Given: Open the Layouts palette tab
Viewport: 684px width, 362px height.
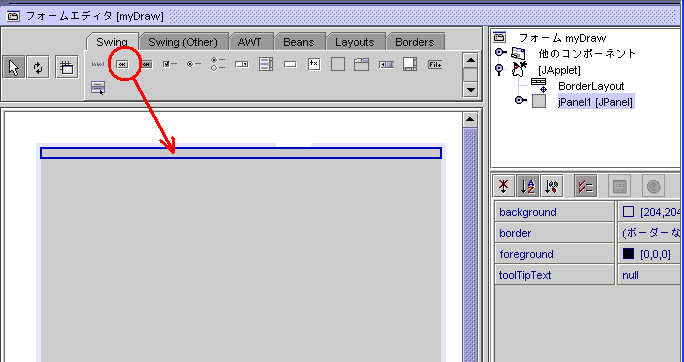Looking at the screenshot, I should 355,42.
